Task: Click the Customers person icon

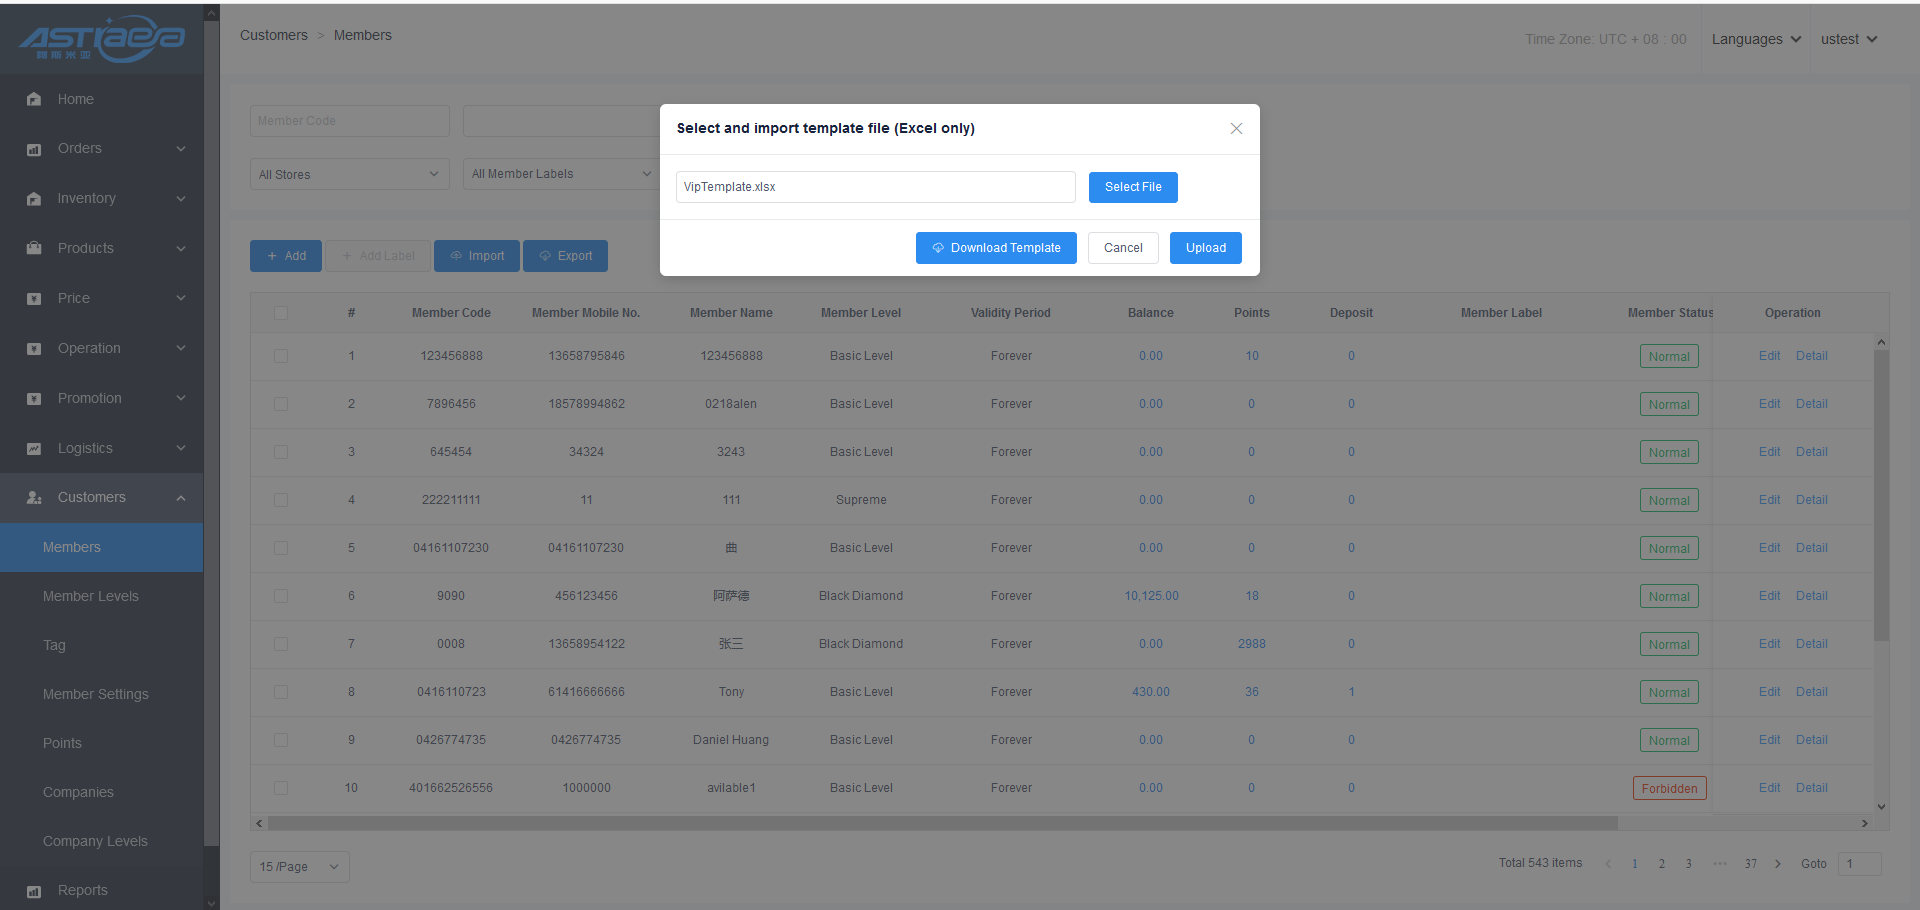Action: [34, 498]
